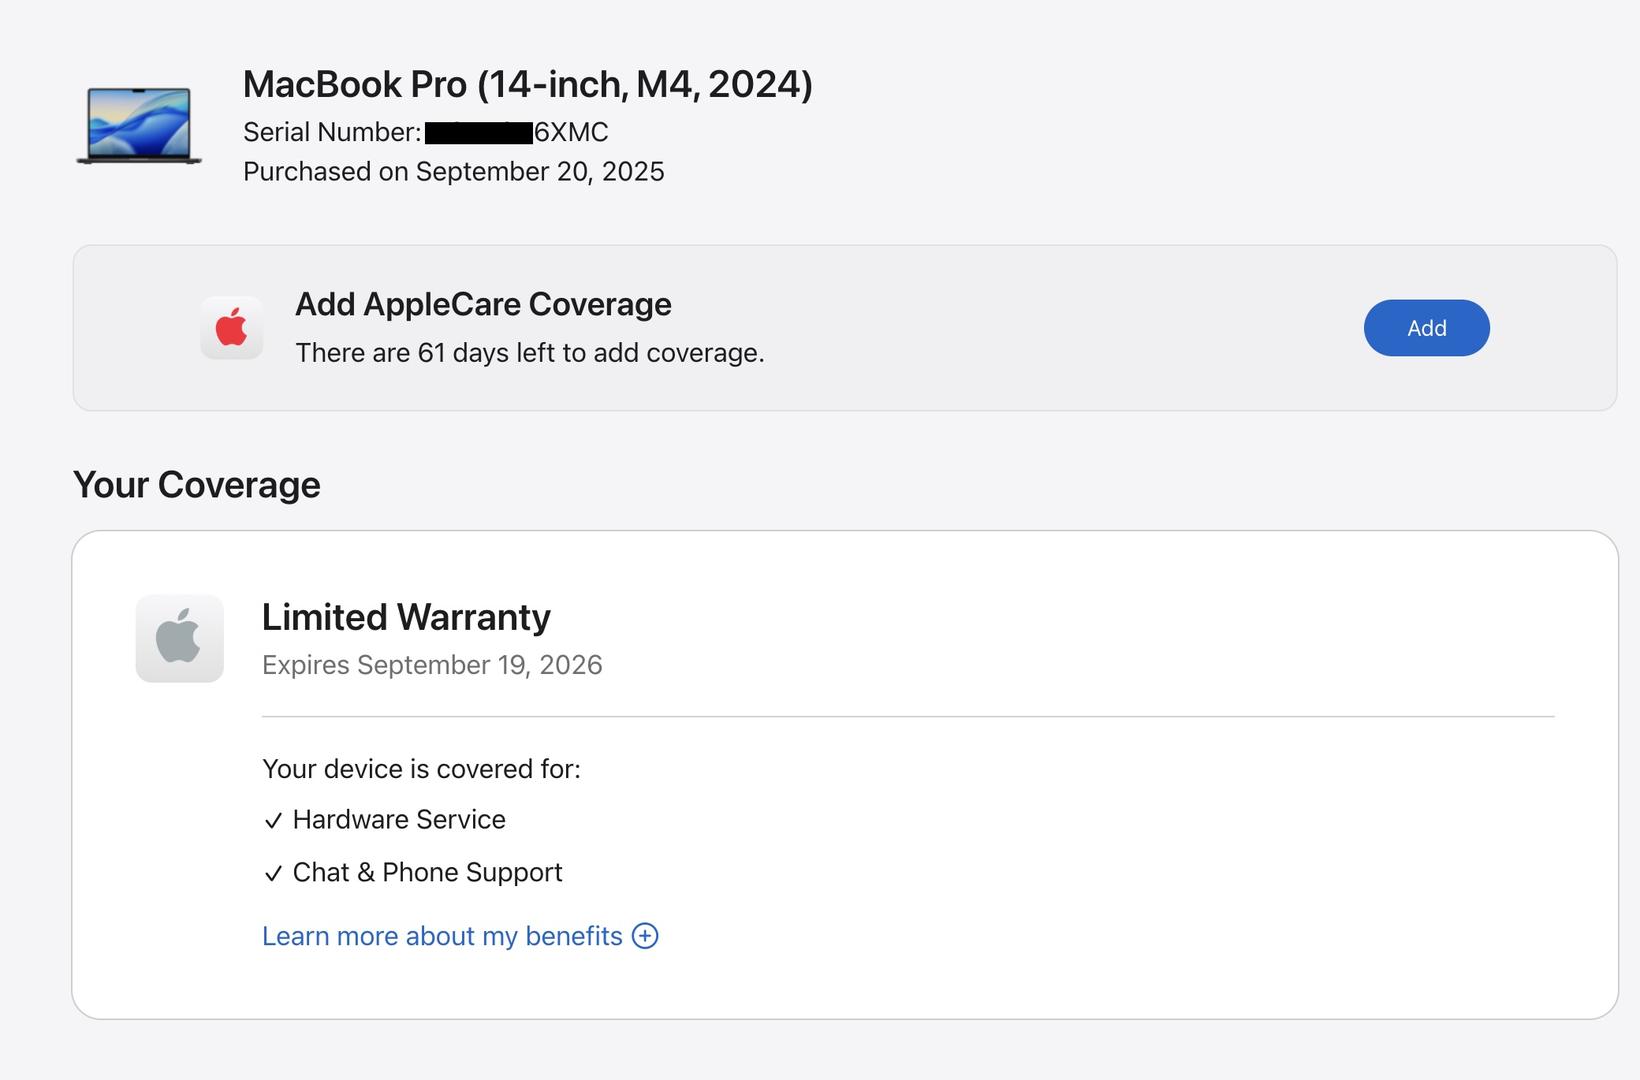Click the gray Apple Limited Warranty icon
Viewport: 1640px width, 1080px height.
coord(180,639)
